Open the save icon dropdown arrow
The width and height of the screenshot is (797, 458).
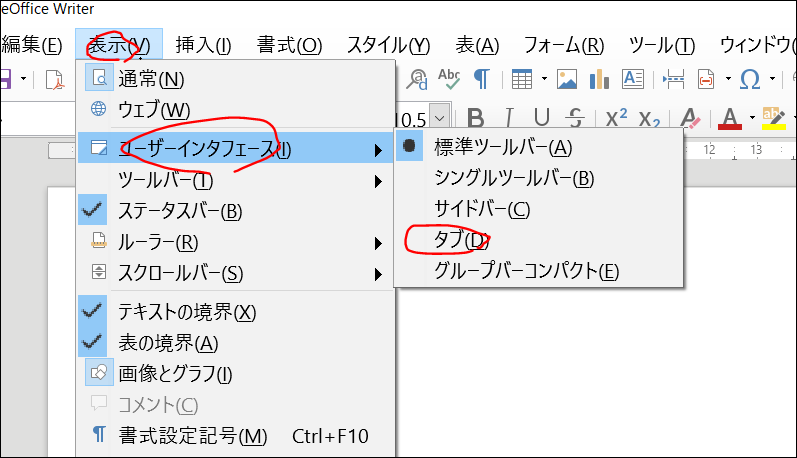(23, 79)
